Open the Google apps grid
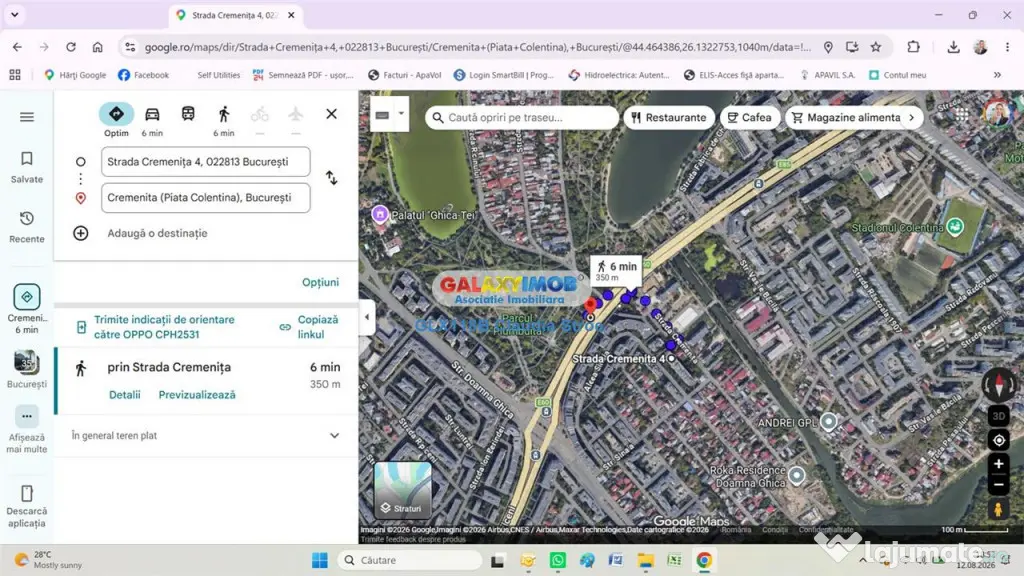The image size is (1024, 576). [962, 115]
